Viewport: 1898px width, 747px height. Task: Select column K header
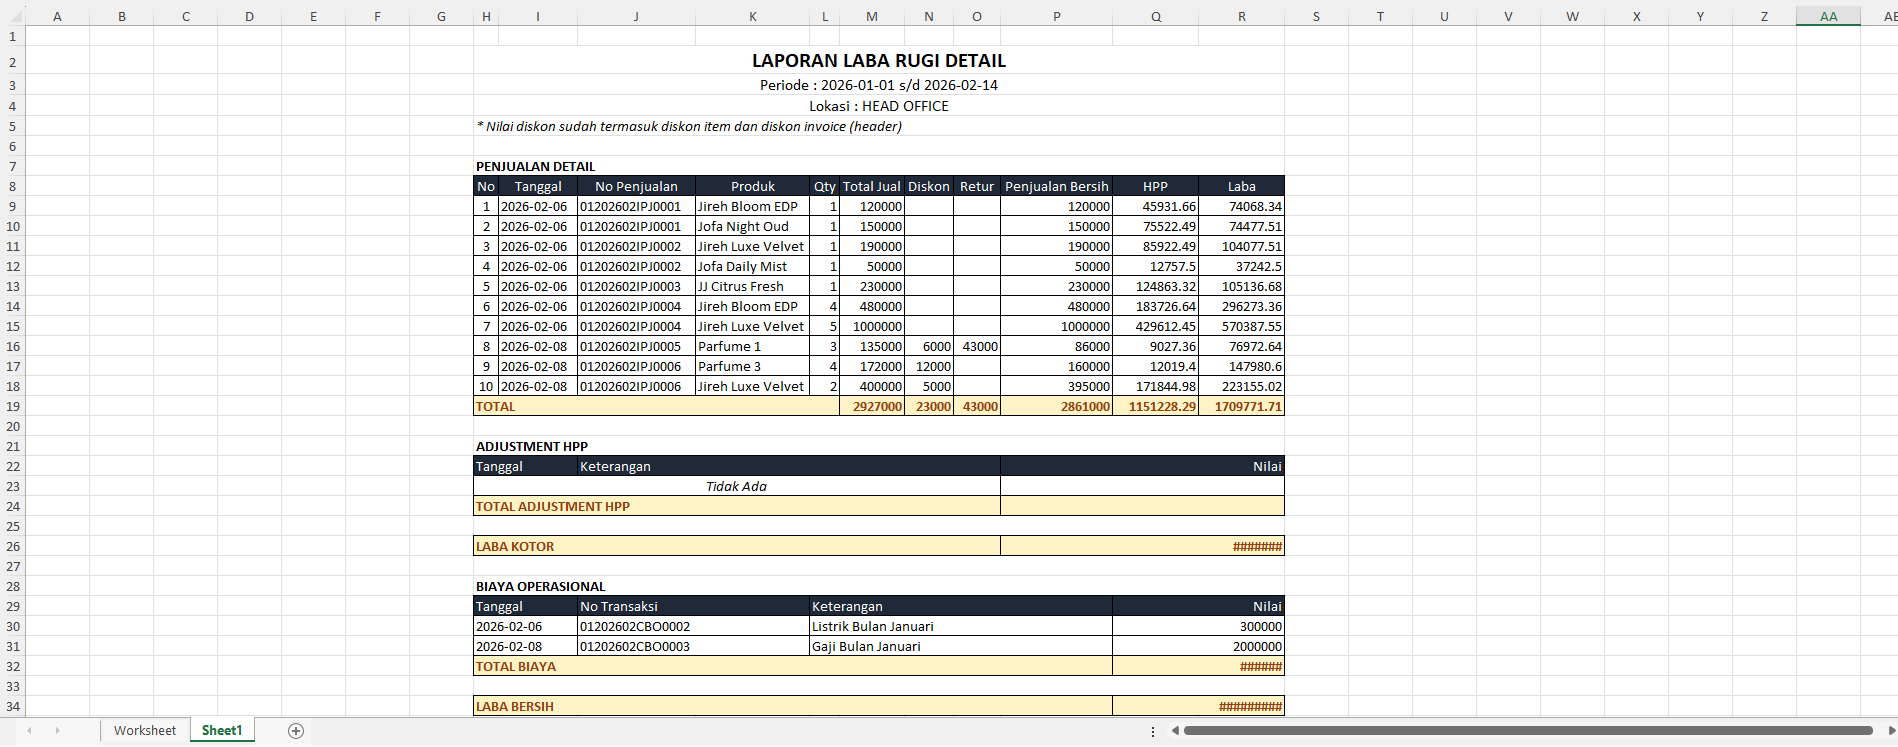pyautogui.click(x=753, y=16)
